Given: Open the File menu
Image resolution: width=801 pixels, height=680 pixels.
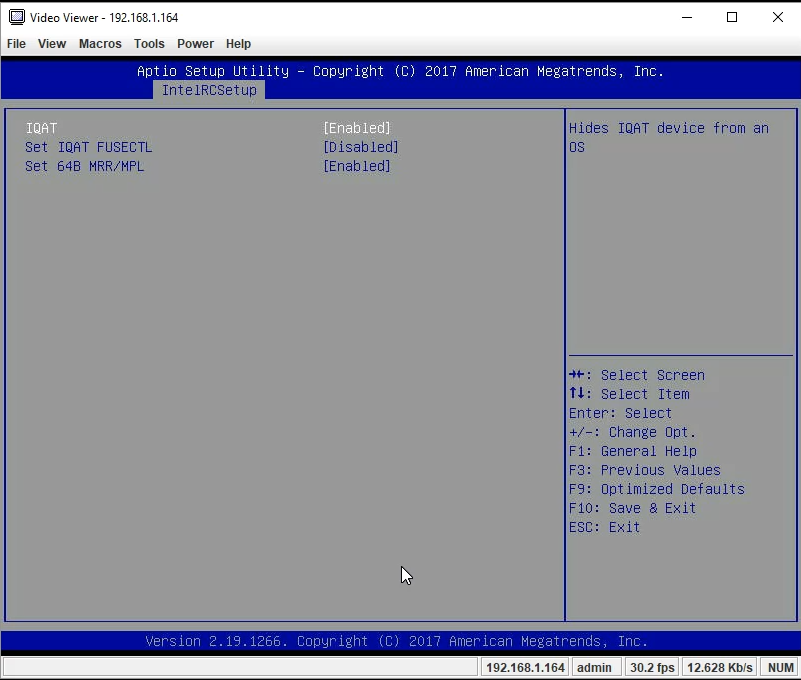Looking at the screenshot, I should point(16,44).
